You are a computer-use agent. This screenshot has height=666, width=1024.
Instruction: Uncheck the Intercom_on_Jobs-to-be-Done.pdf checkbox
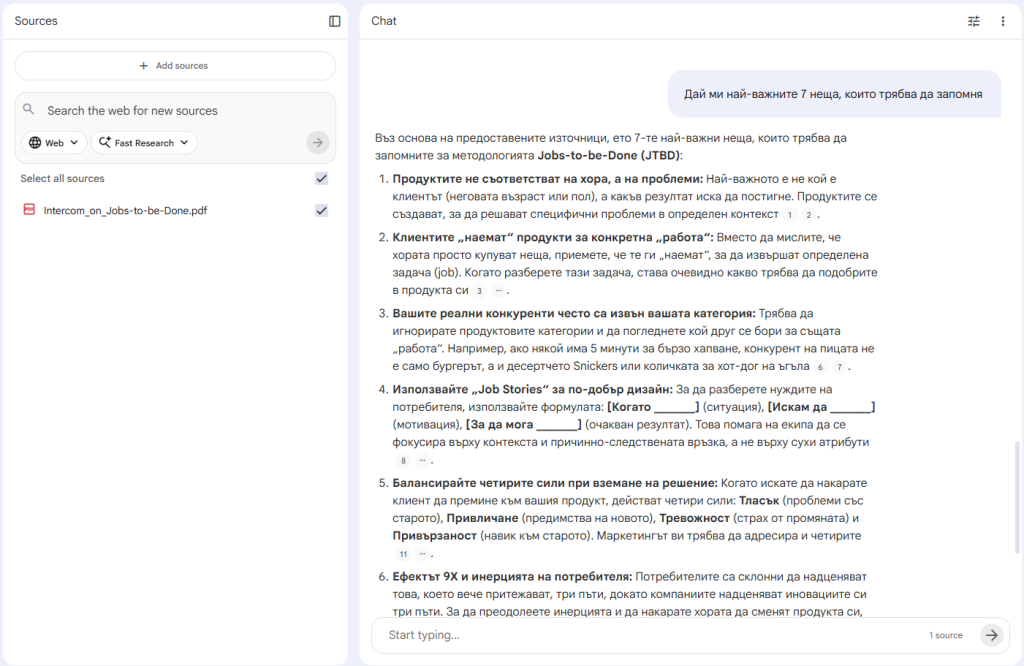(321, 211)
